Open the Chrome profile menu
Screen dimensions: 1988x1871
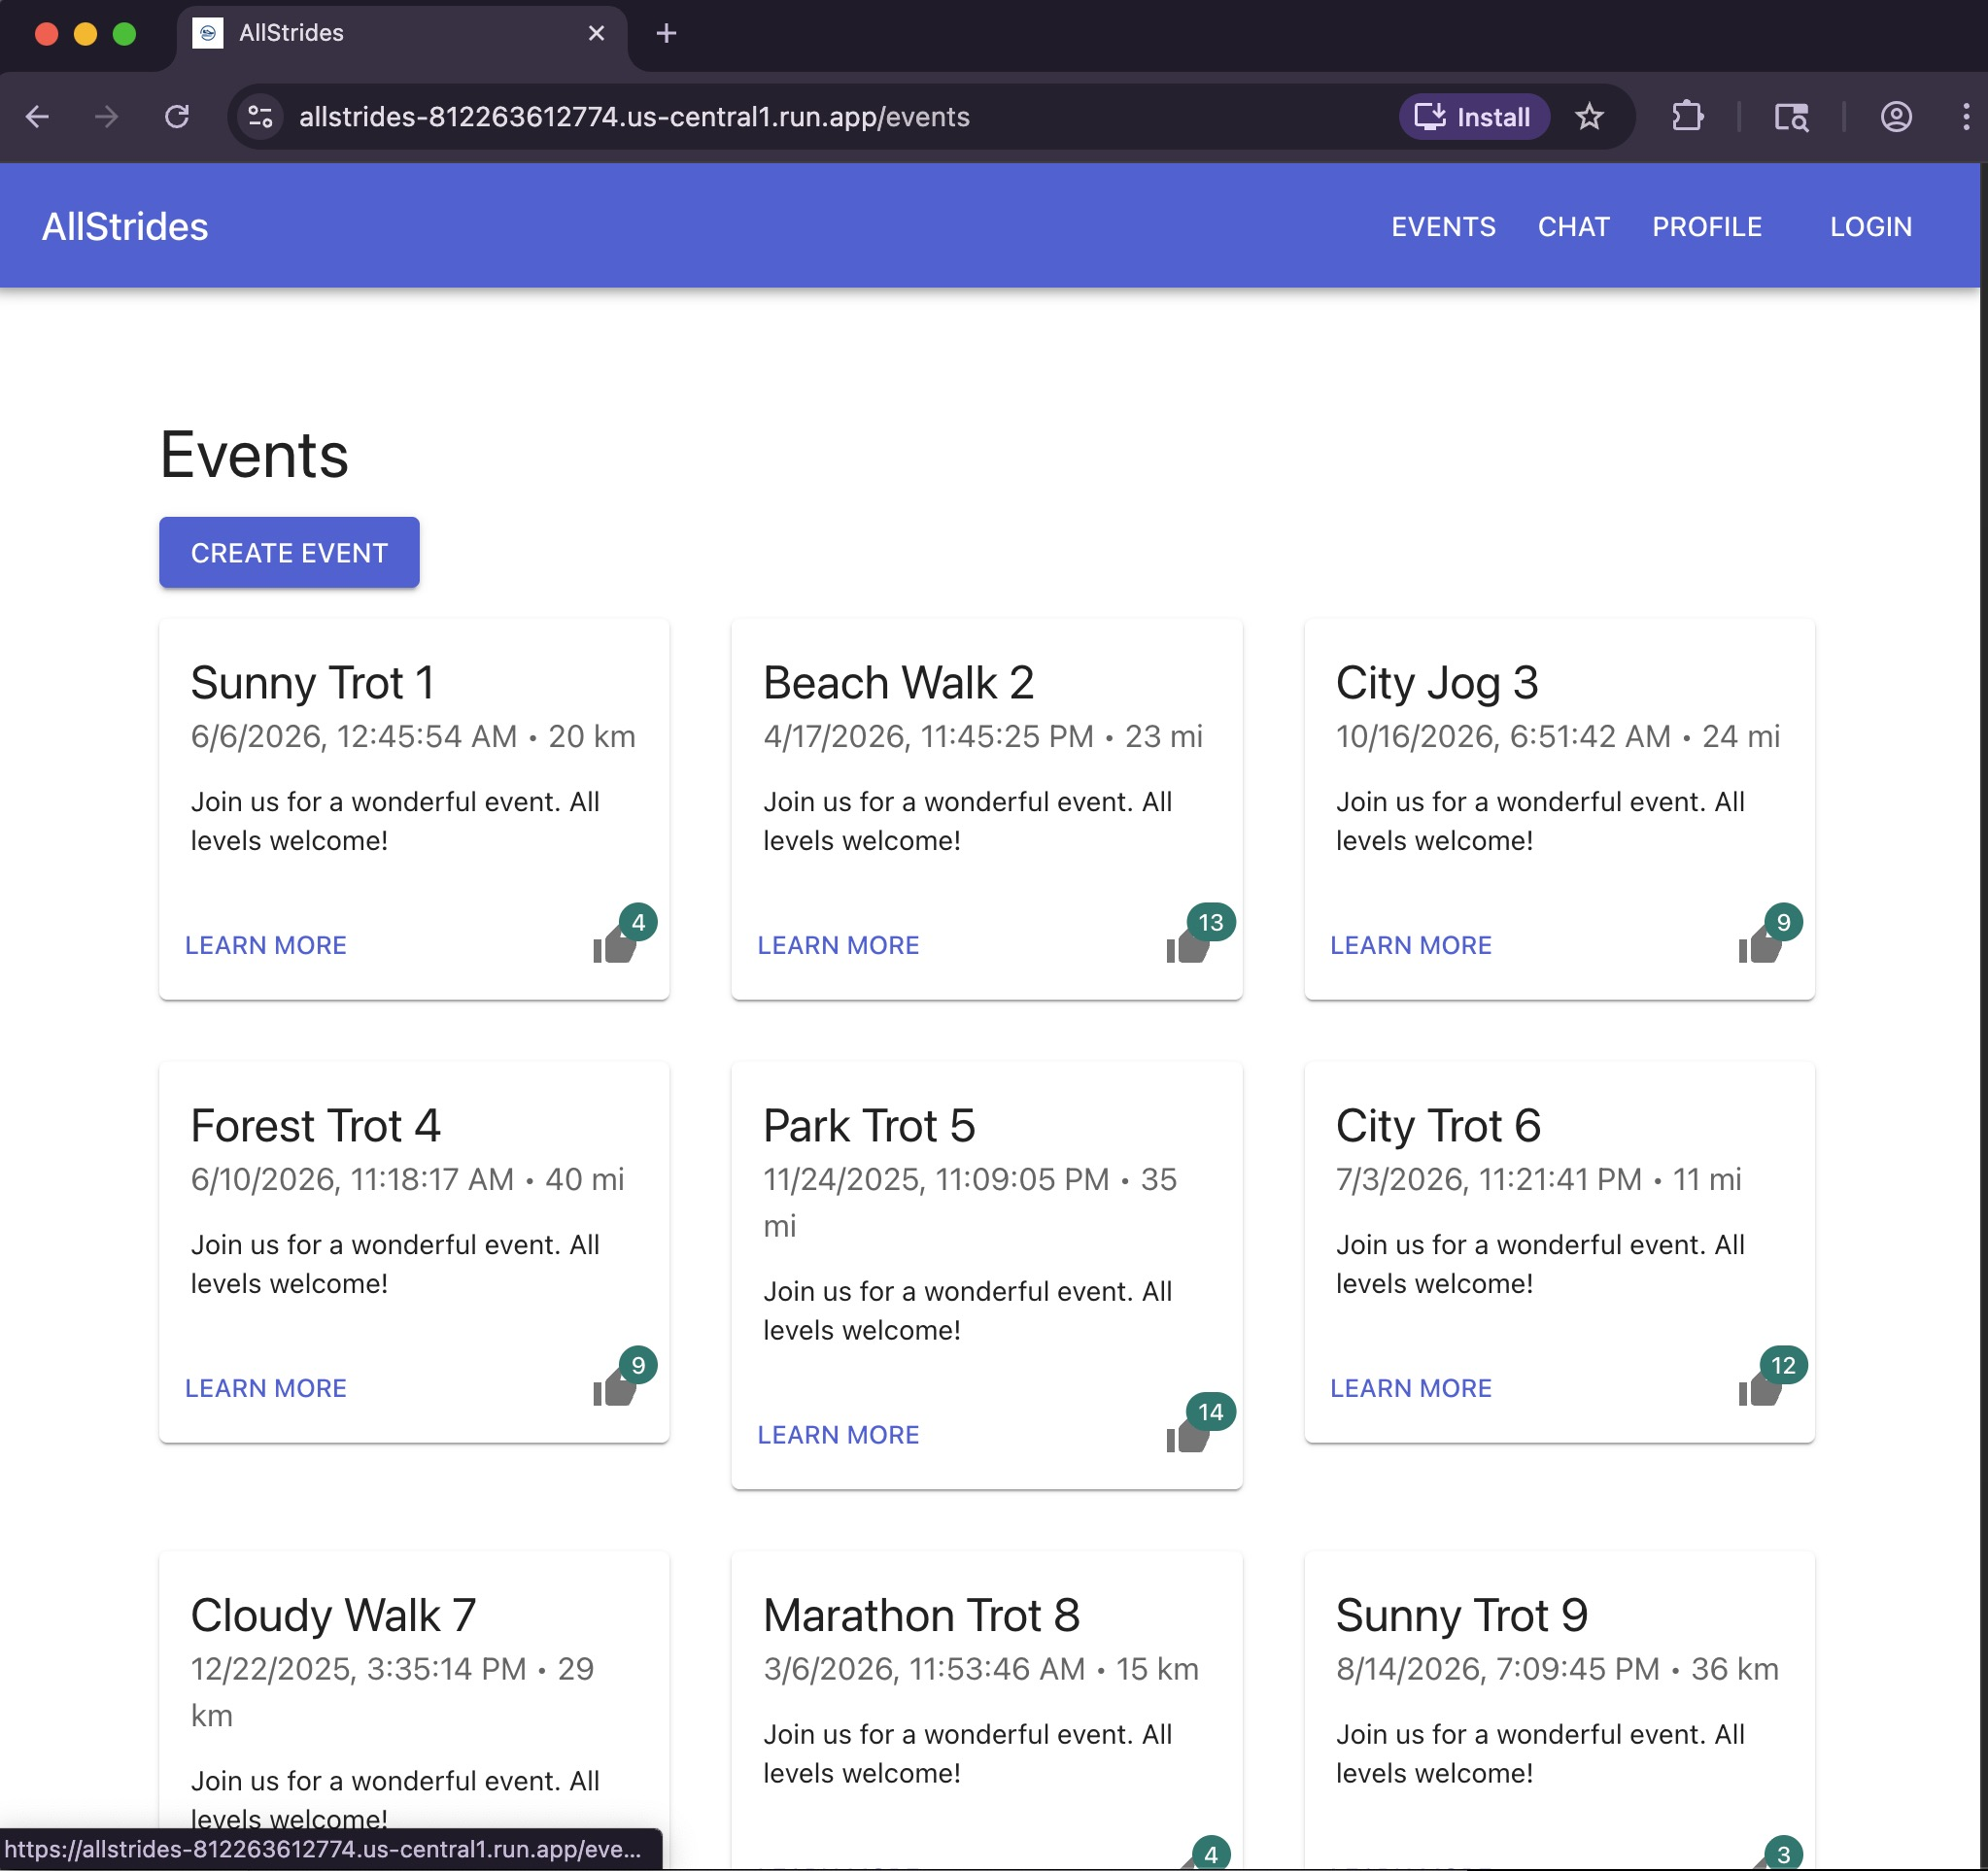pos(1896,117)
